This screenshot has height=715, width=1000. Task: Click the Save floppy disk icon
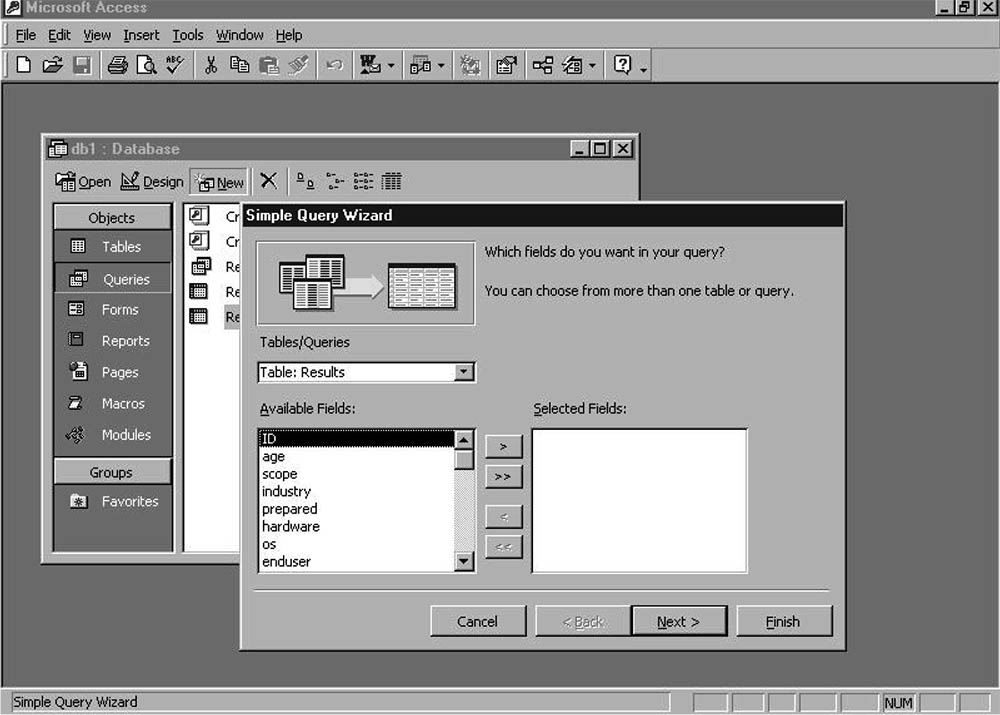point(82,65)
